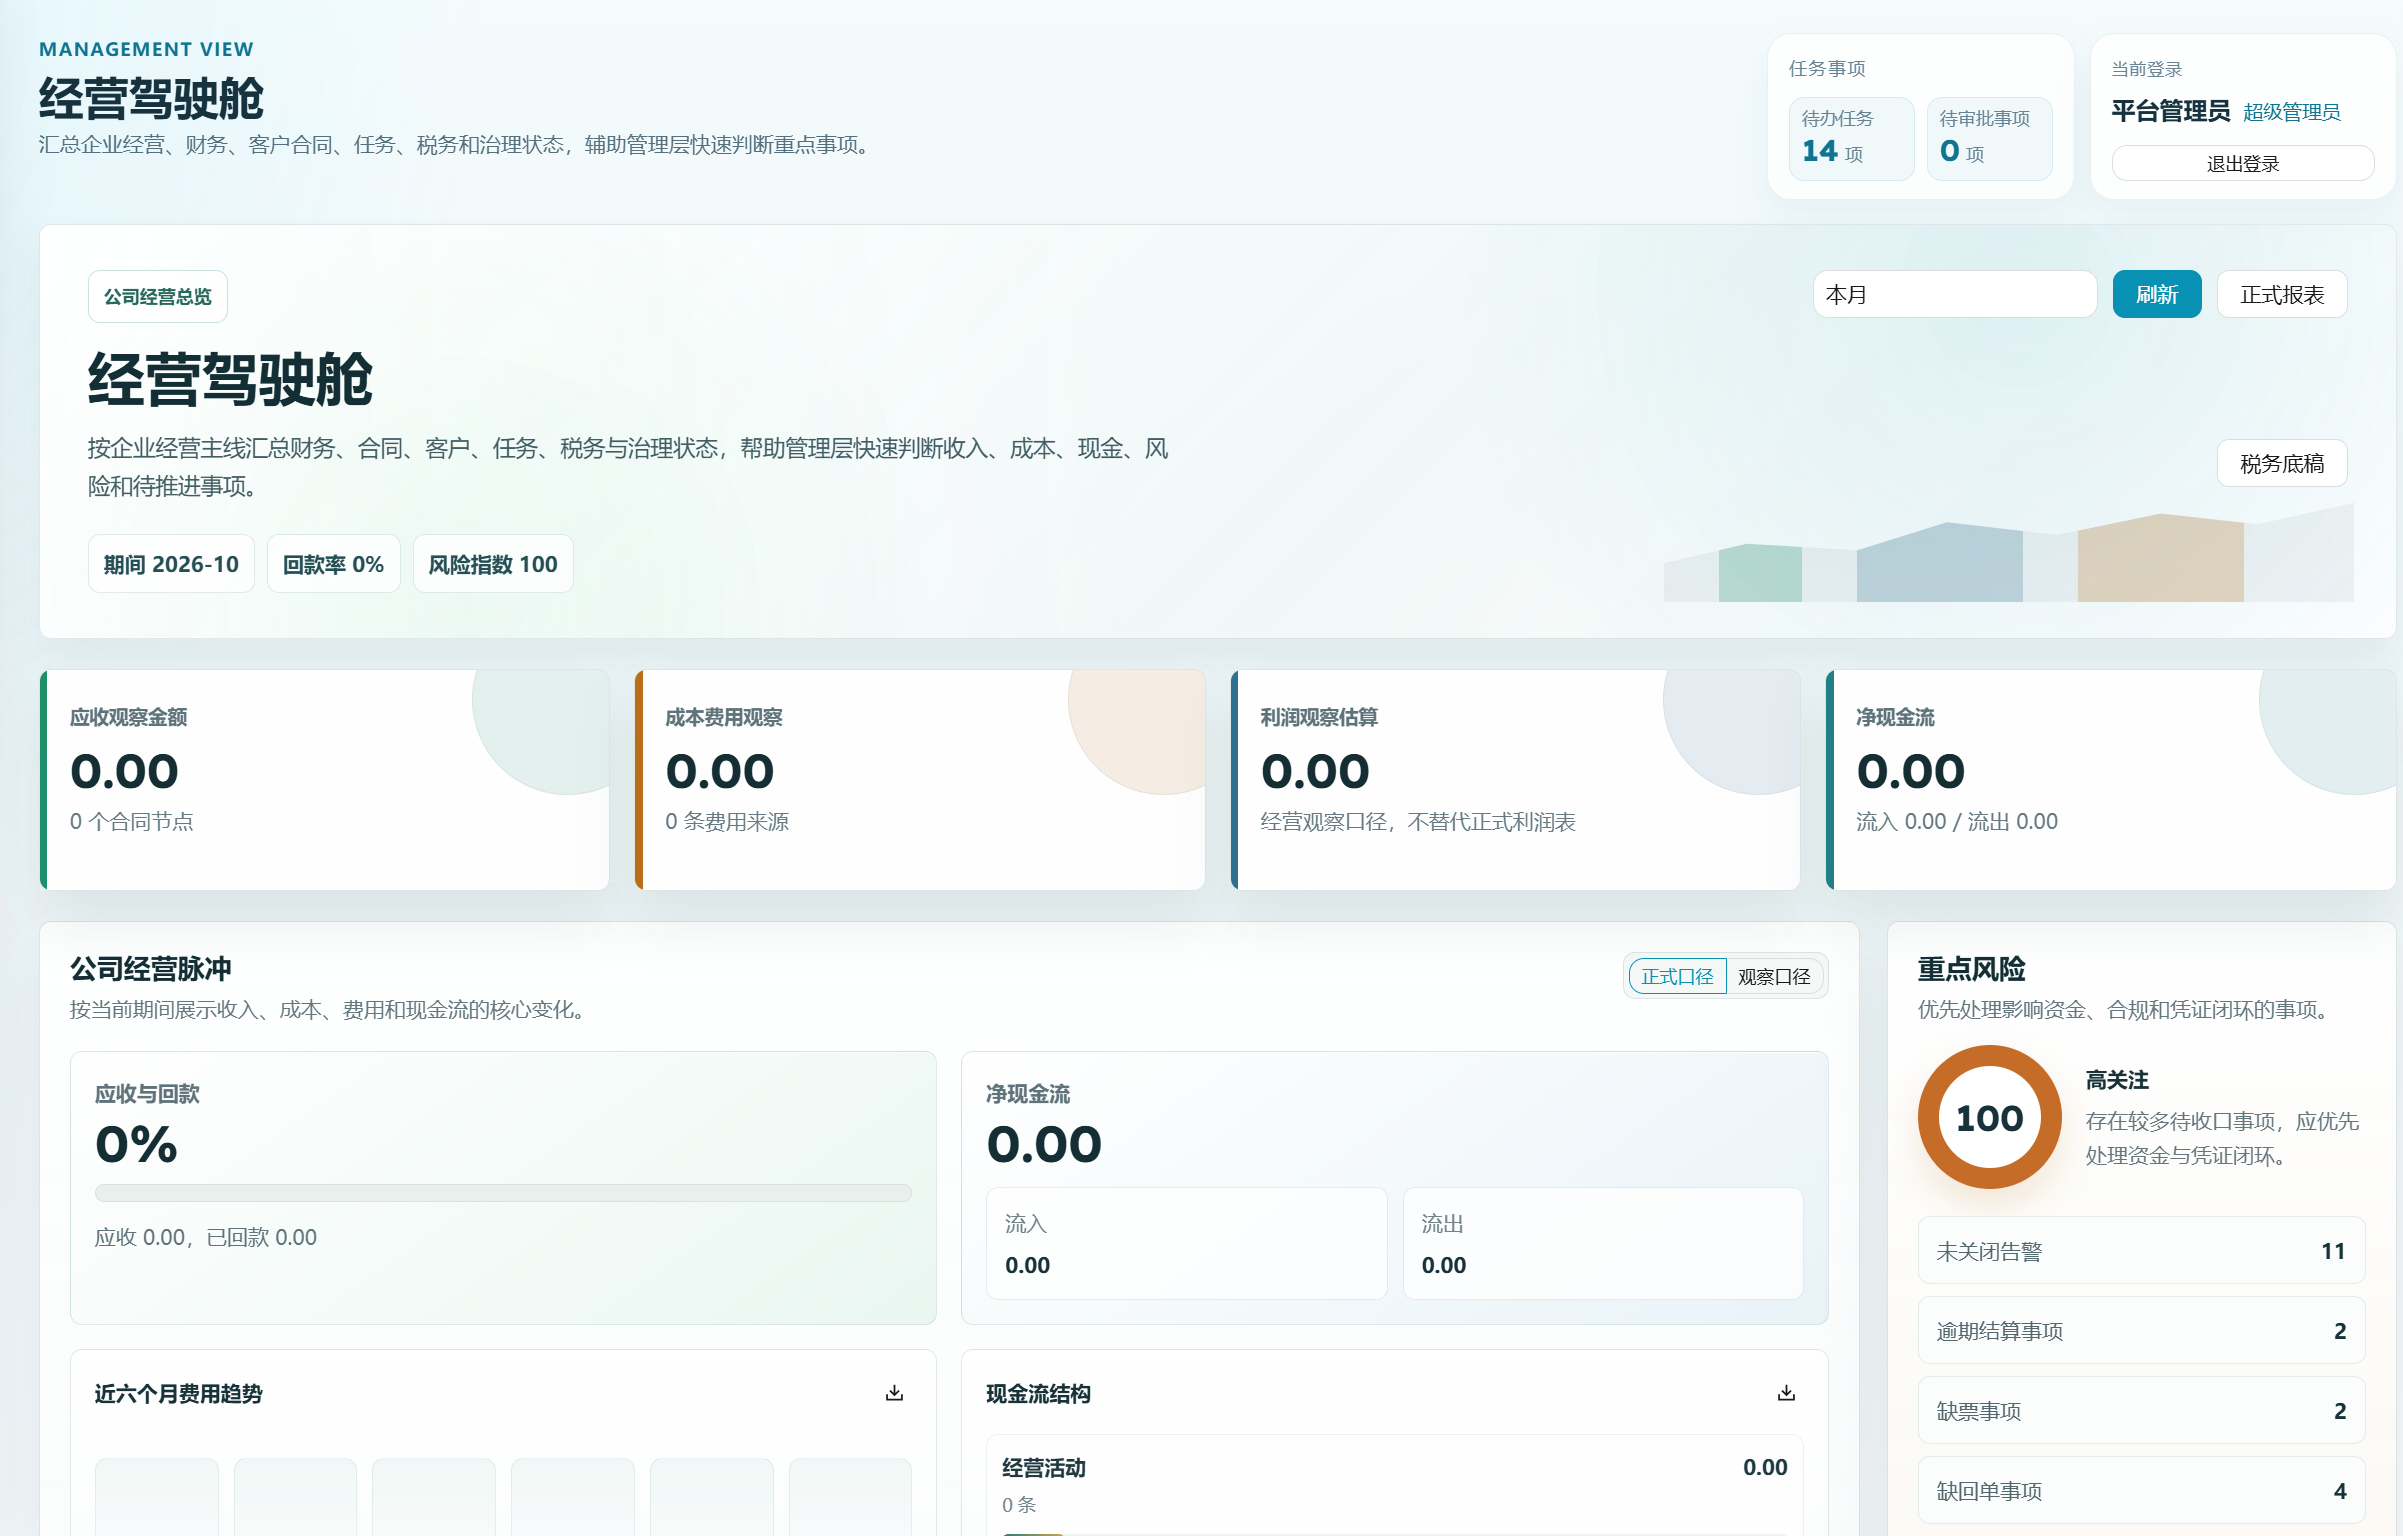
Task: Download the 现金流结构 chart
Action: (x=1786, y=1393)
